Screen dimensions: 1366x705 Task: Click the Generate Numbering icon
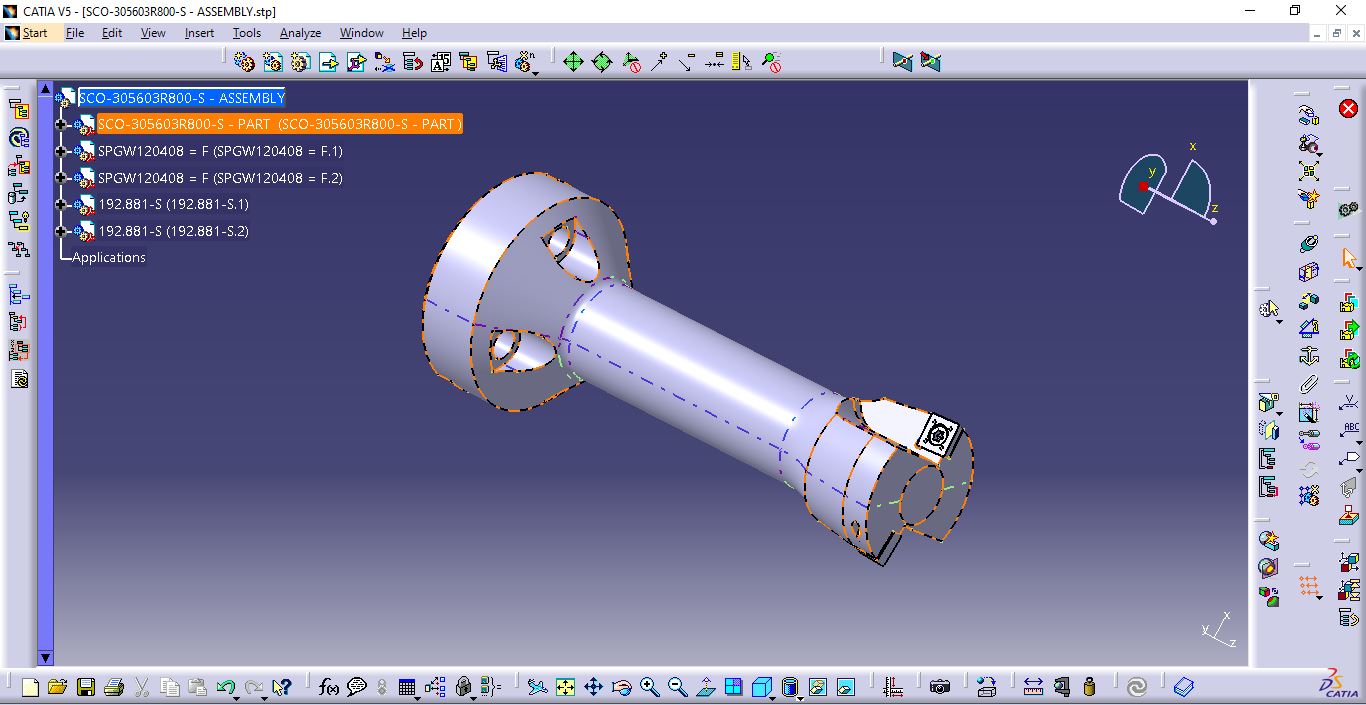pos(441,62)
